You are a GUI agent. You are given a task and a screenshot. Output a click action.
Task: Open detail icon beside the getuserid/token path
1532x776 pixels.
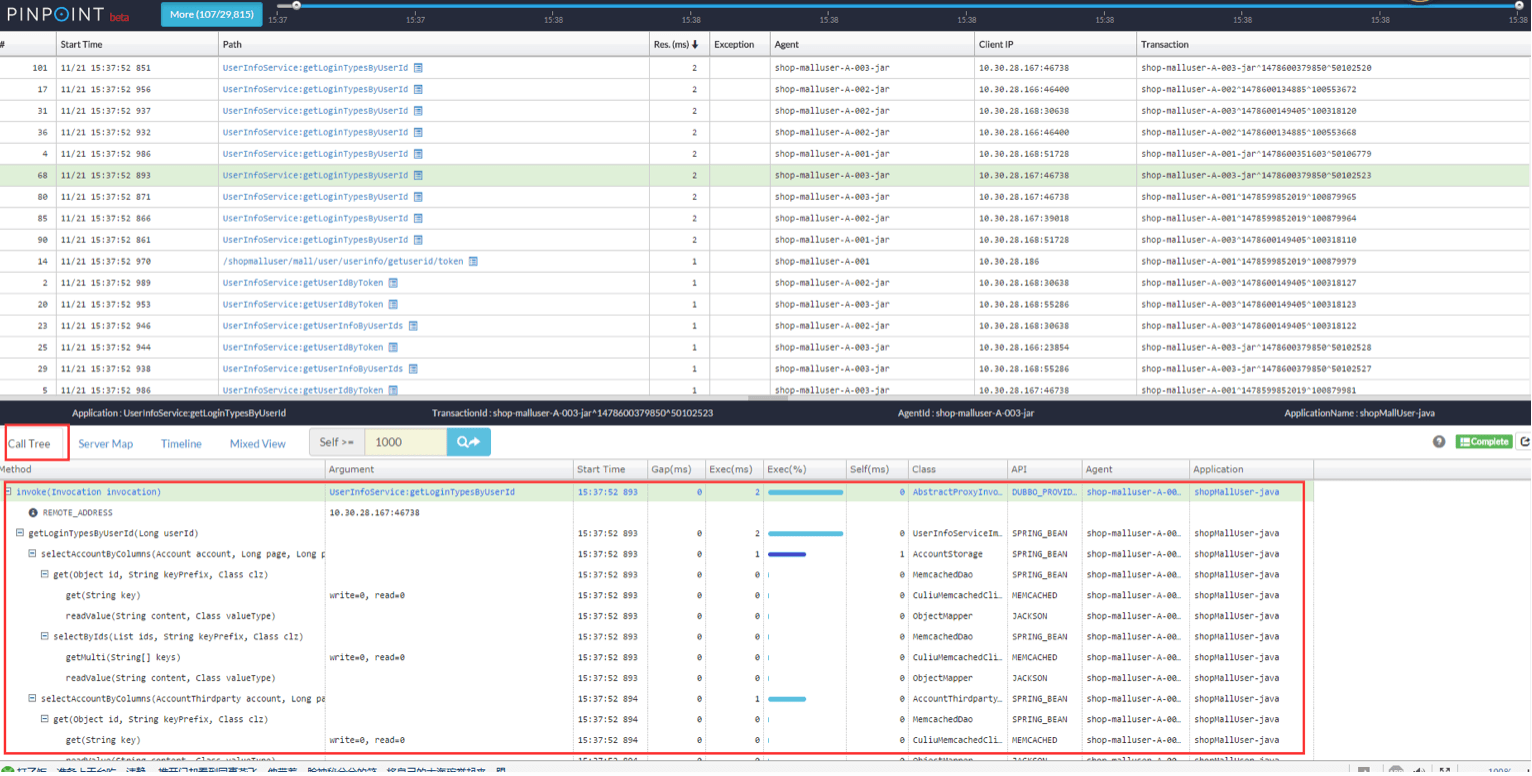click(474, 261)
